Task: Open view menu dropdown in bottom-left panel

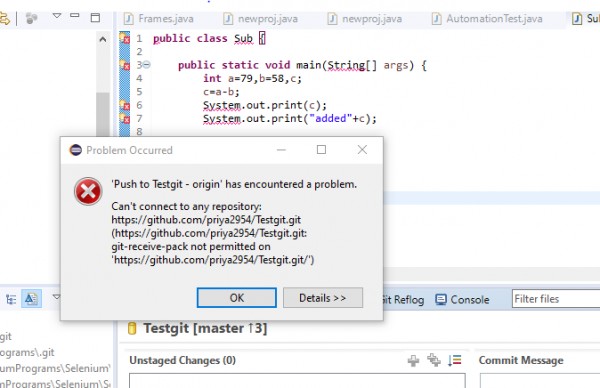Action: [56, 297]
